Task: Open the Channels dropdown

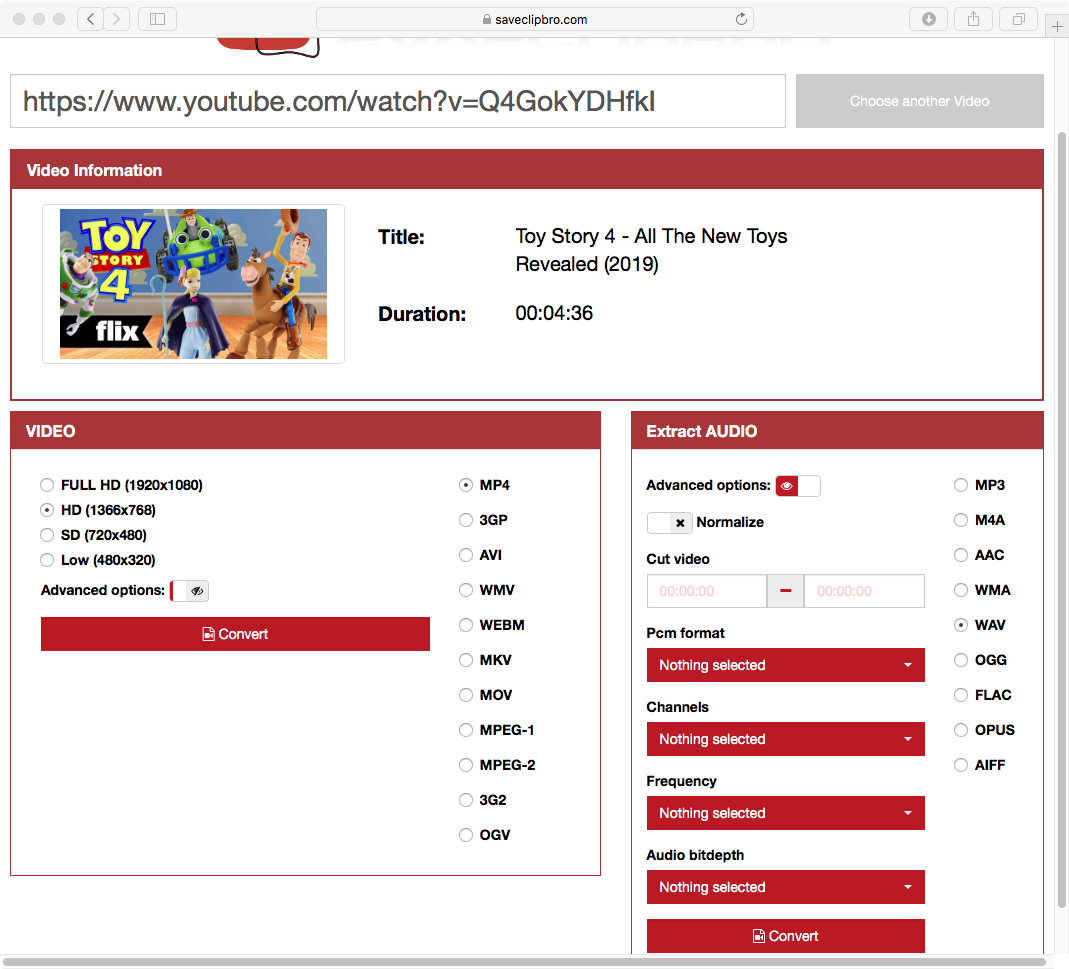Action: (x=785, y=739)
